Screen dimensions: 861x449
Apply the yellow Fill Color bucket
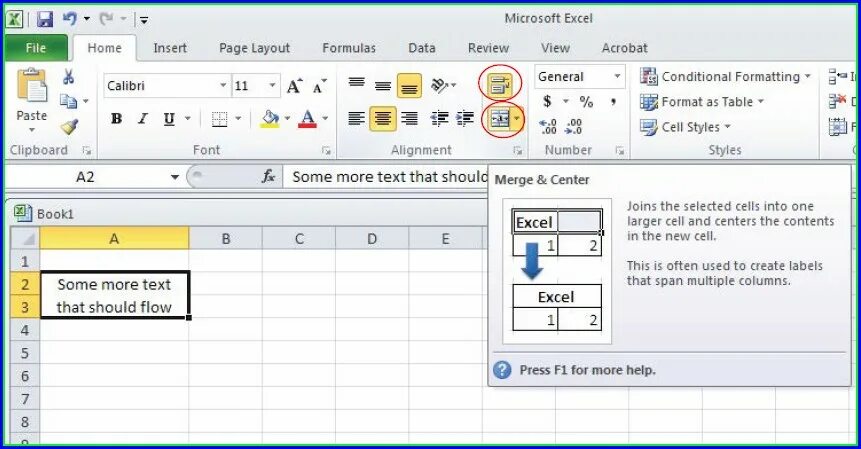tap(269, 119)
